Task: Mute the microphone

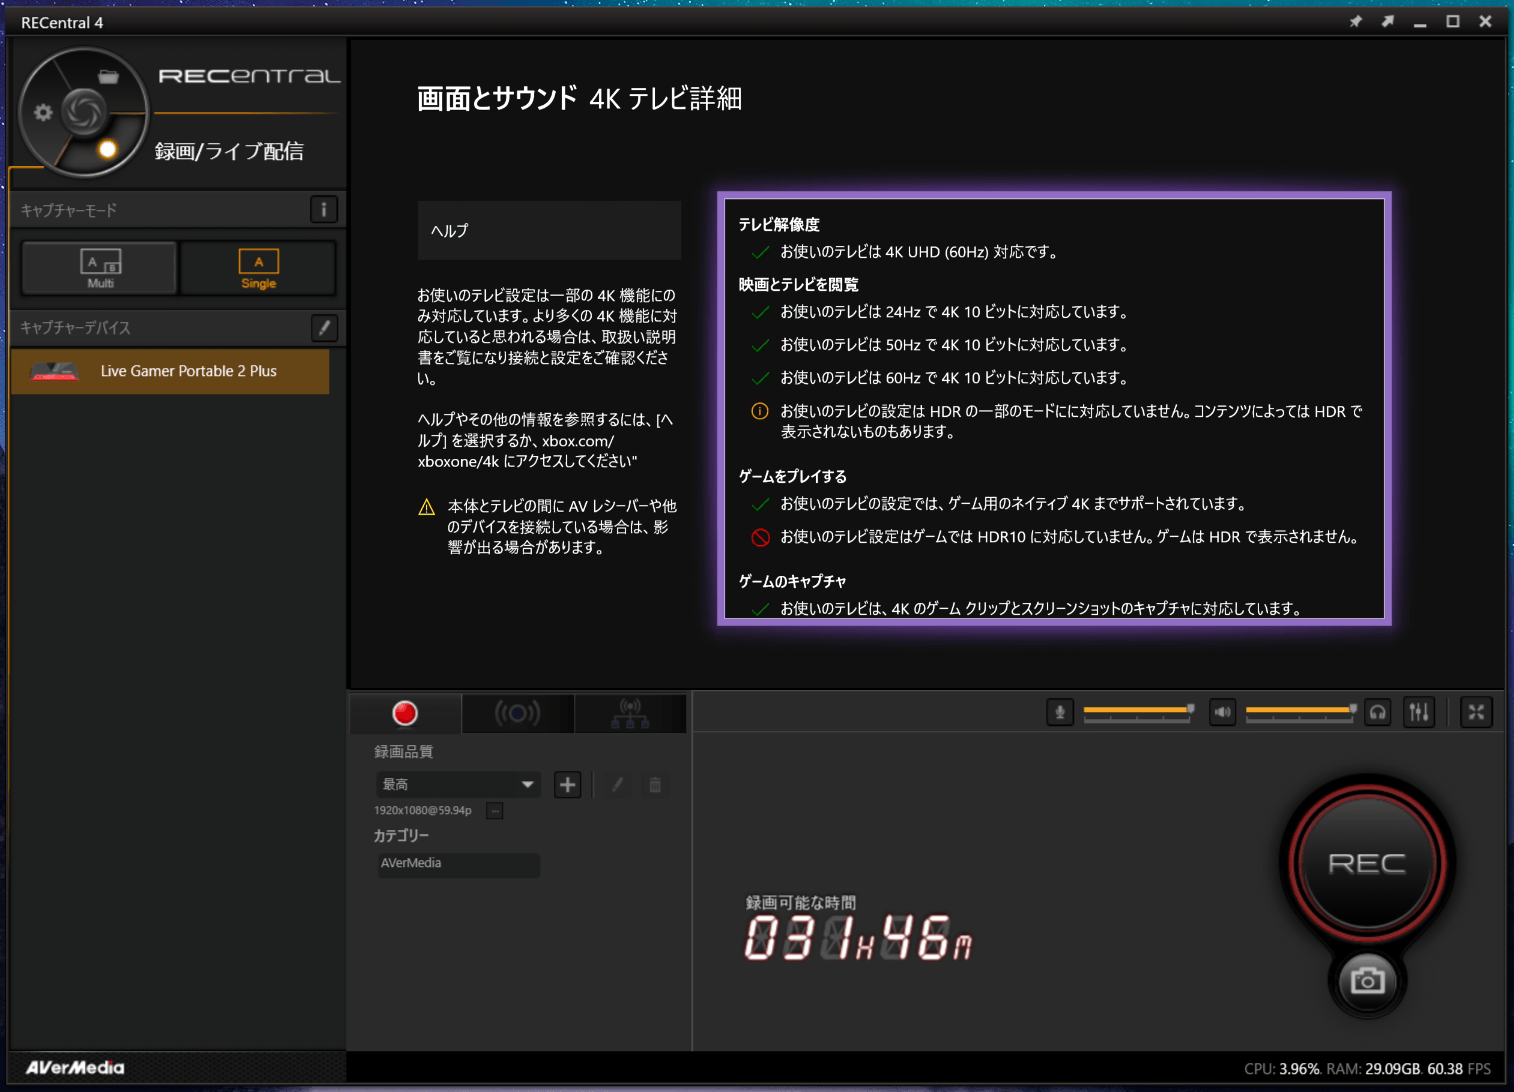Action: pyautogui.click(x=1060, y=712)
